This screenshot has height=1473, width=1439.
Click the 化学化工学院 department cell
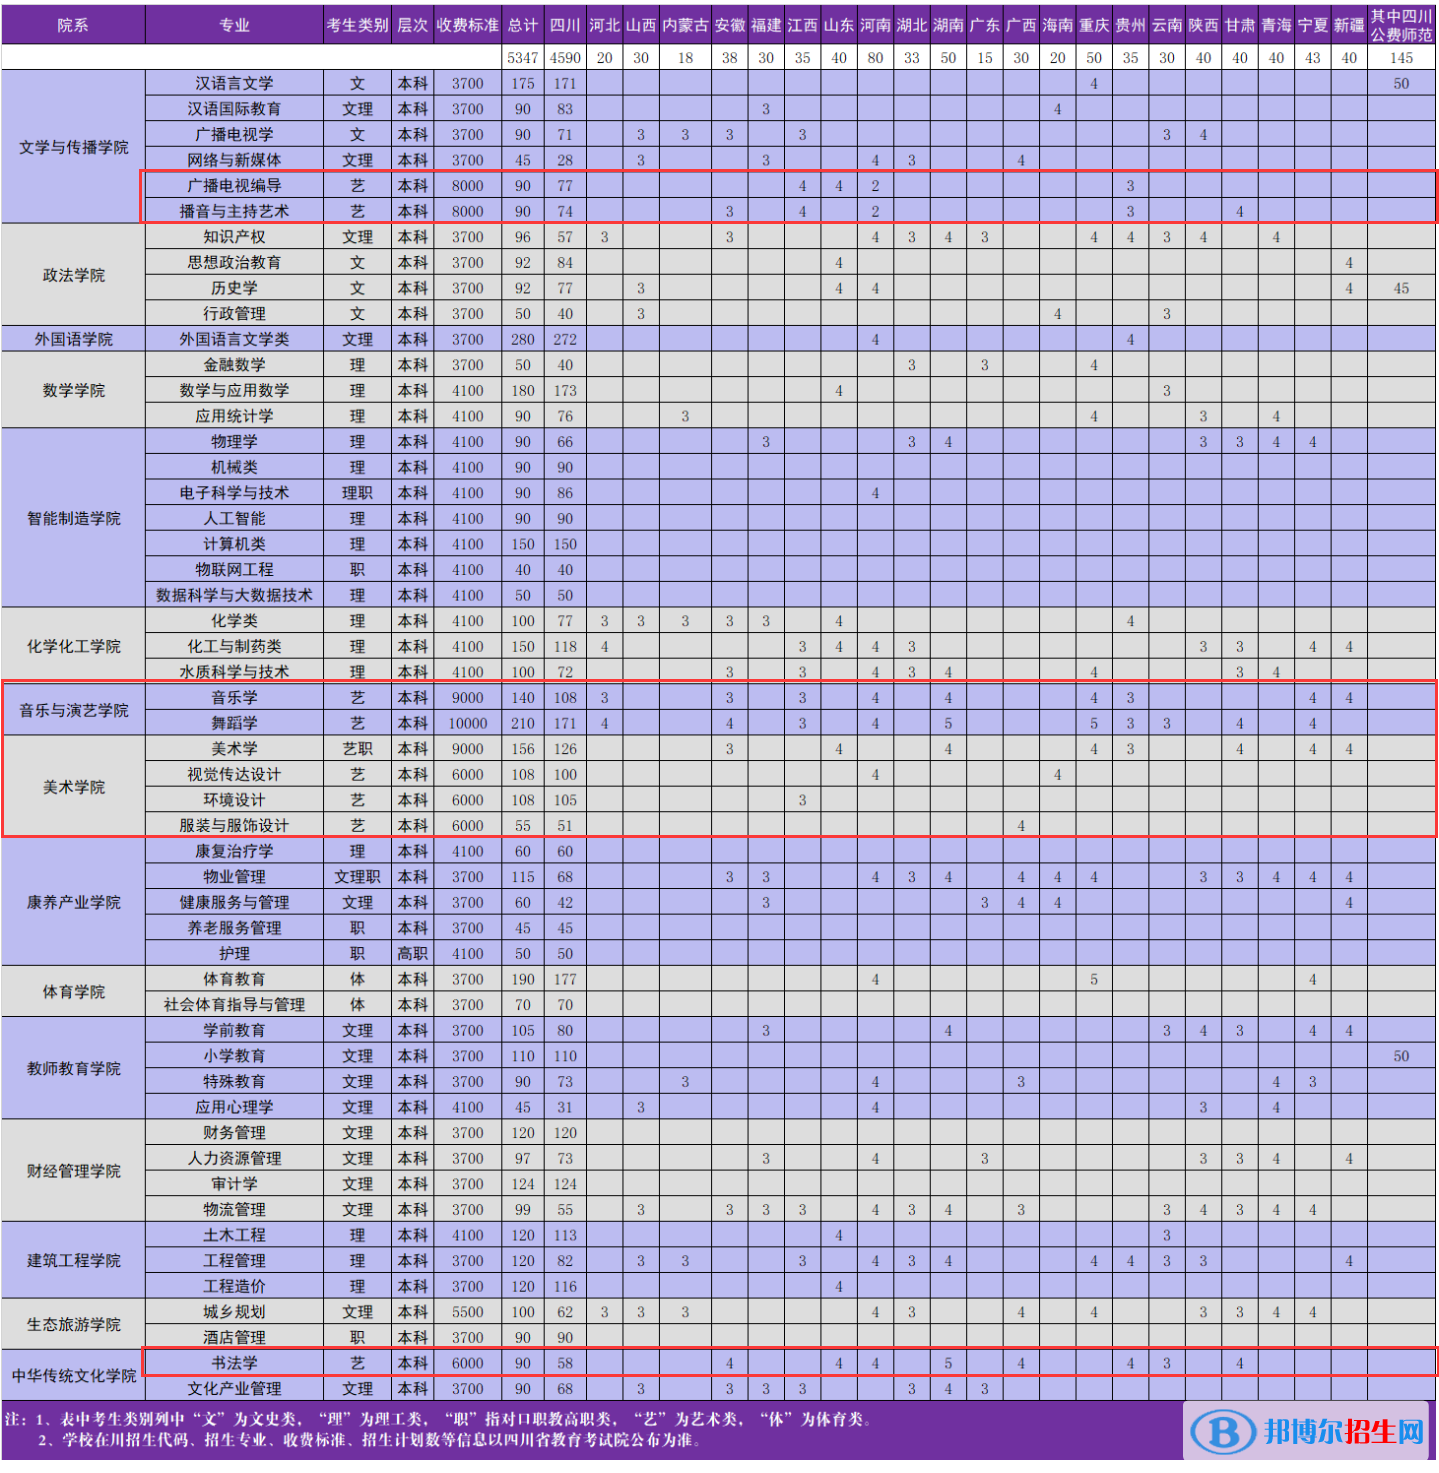pos(73,646)
